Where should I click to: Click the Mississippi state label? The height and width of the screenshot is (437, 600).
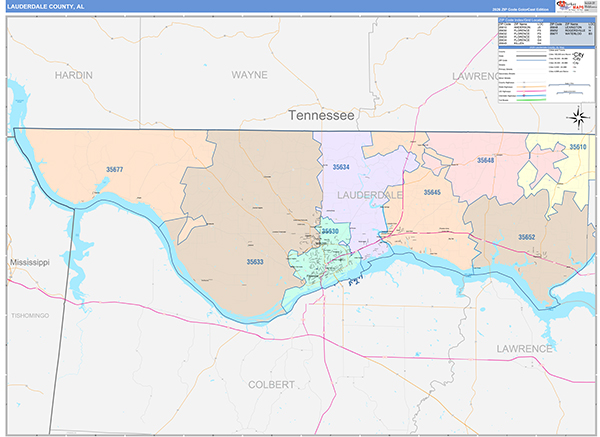click(x=29, y=263)
